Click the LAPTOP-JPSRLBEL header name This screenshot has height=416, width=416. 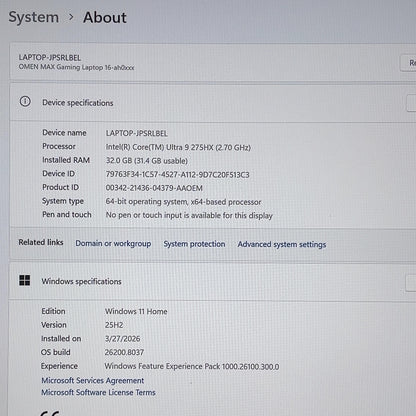[x=50, y=58]
